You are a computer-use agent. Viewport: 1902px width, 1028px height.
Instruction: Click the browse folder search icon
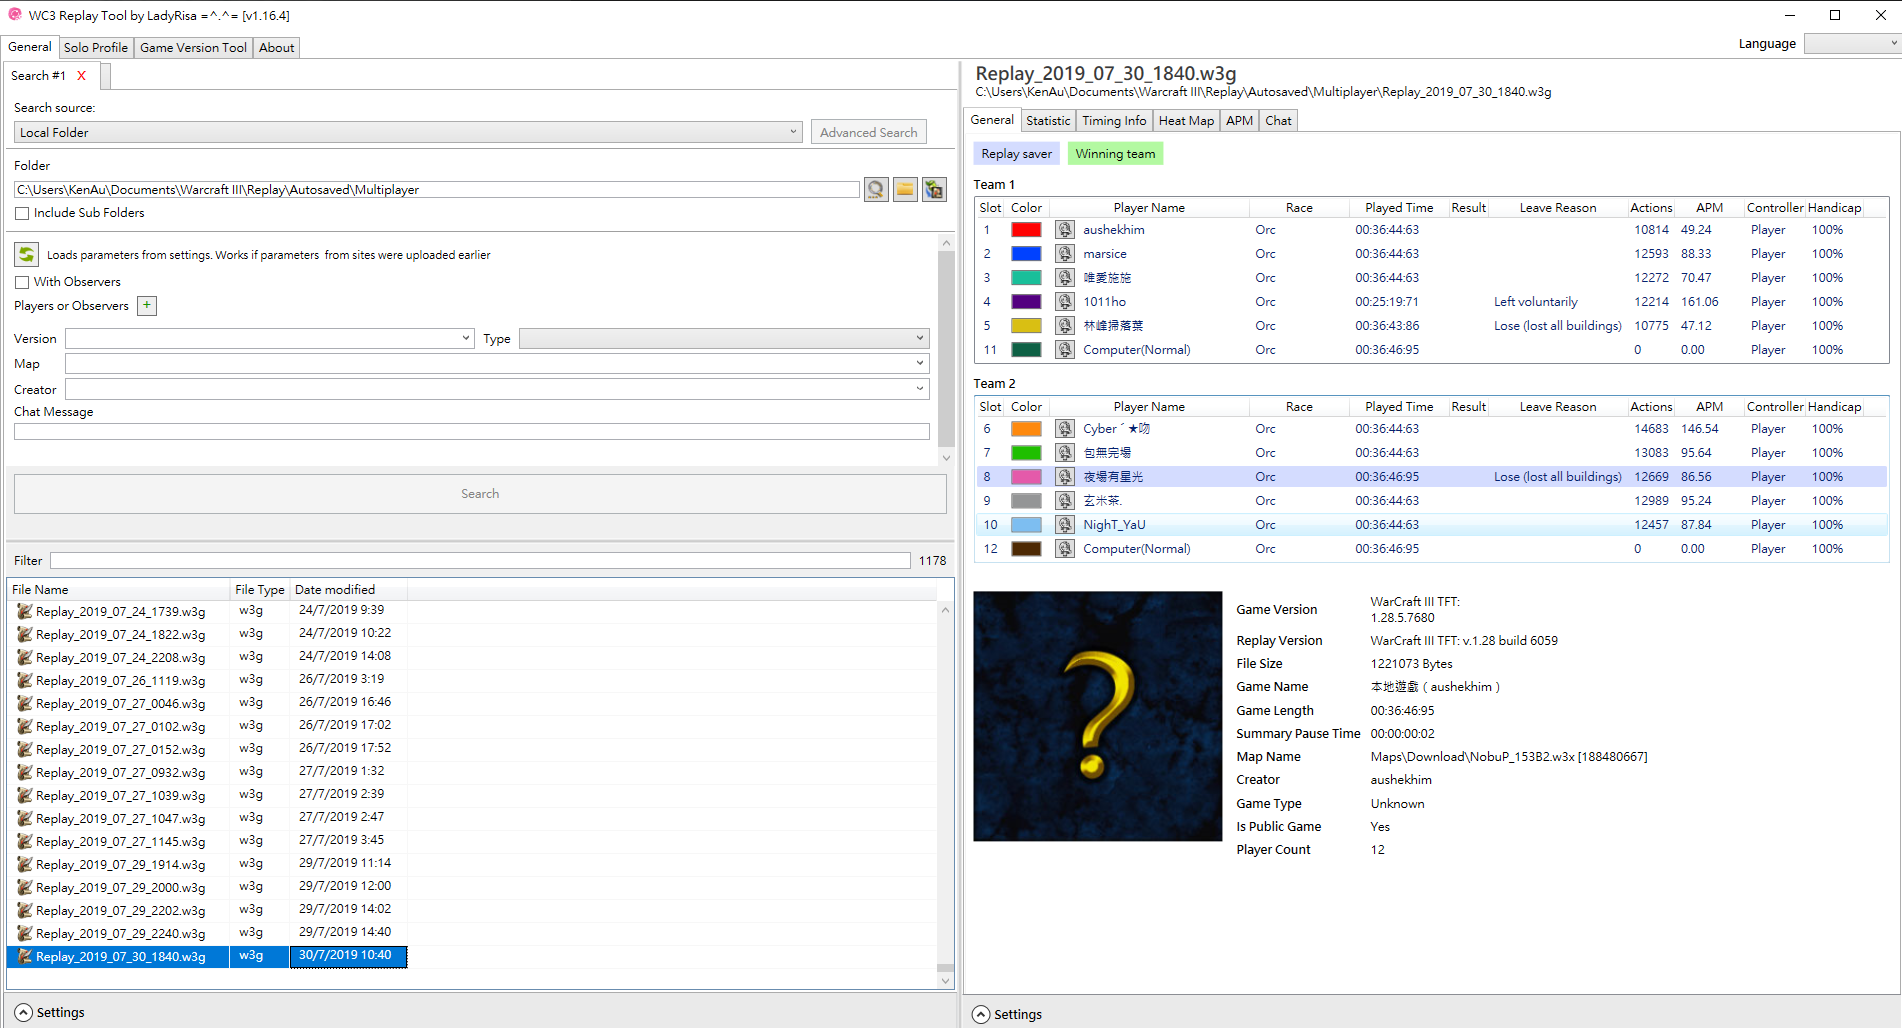[x=876, y=190]
